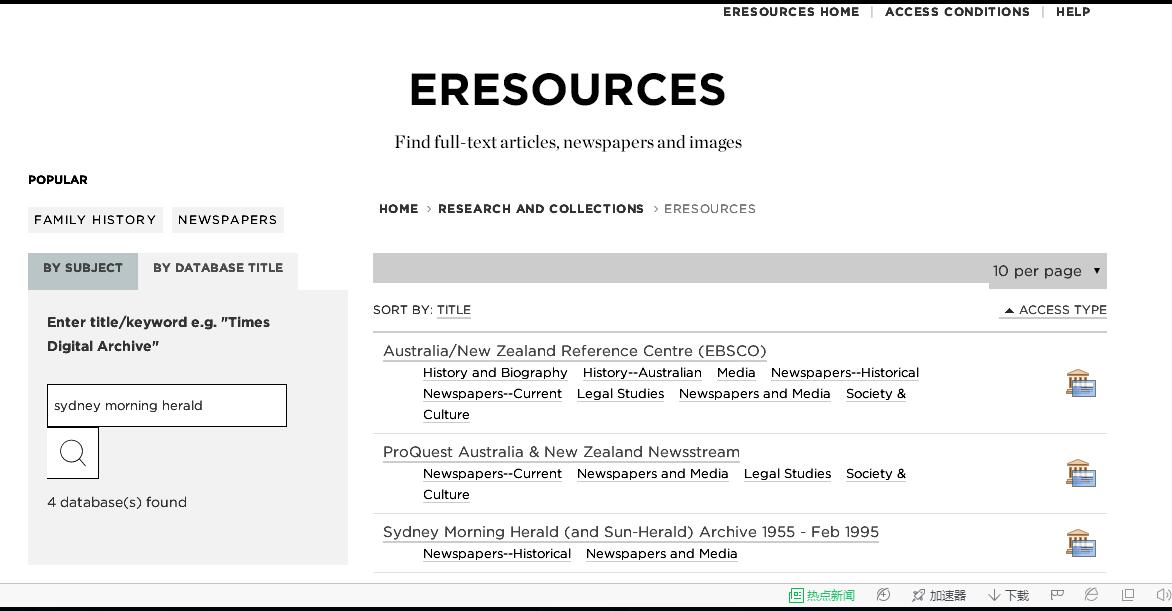Viewport: 1172px width, 611px height.
Task: Click access type icon for Australia/New Zealand Reference Centre
Action: pyautogui.click(x=1081, y=383)
